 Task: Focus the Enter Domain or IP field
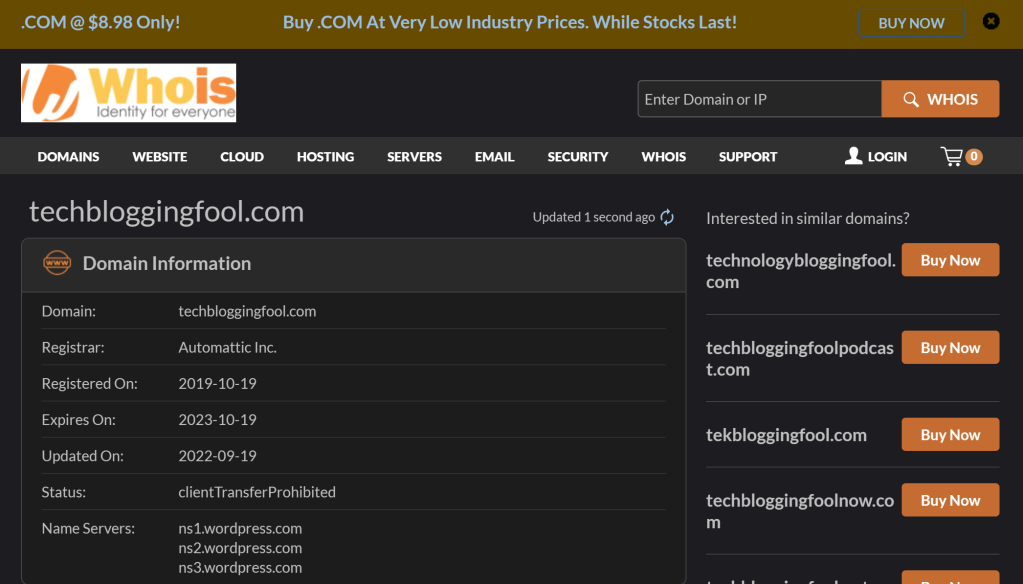(759, 99)
